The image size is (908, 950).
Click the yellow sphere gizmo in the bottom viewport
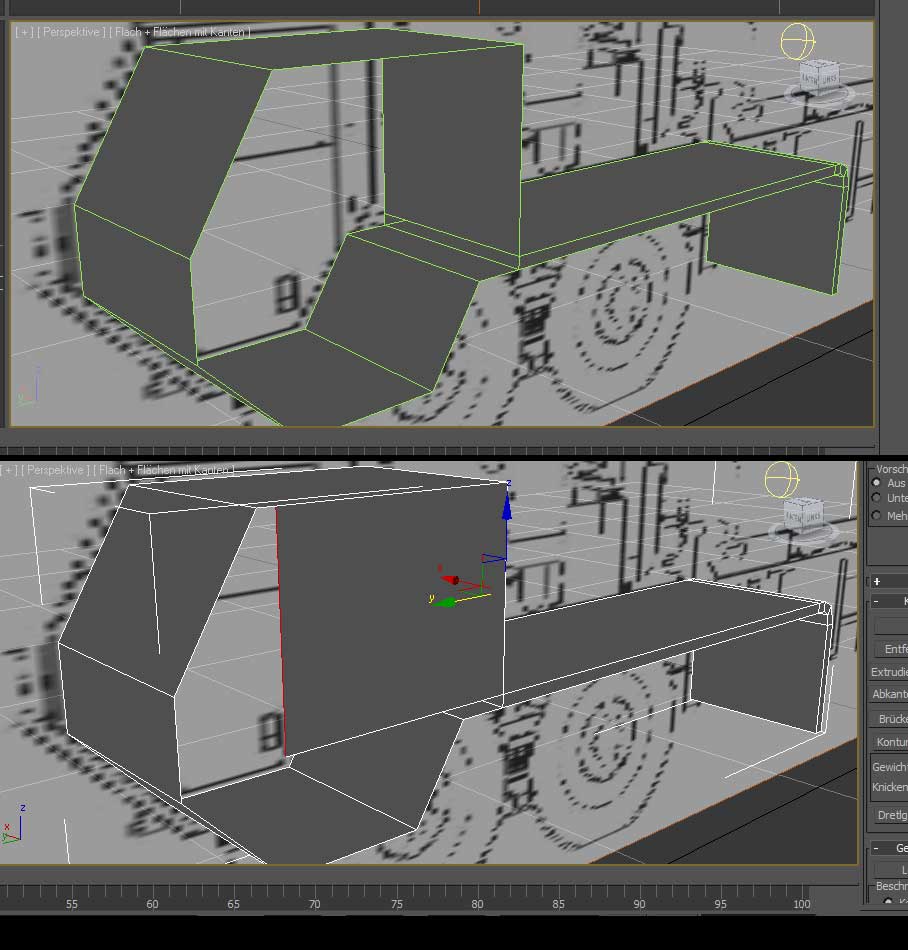pos(780,478)
